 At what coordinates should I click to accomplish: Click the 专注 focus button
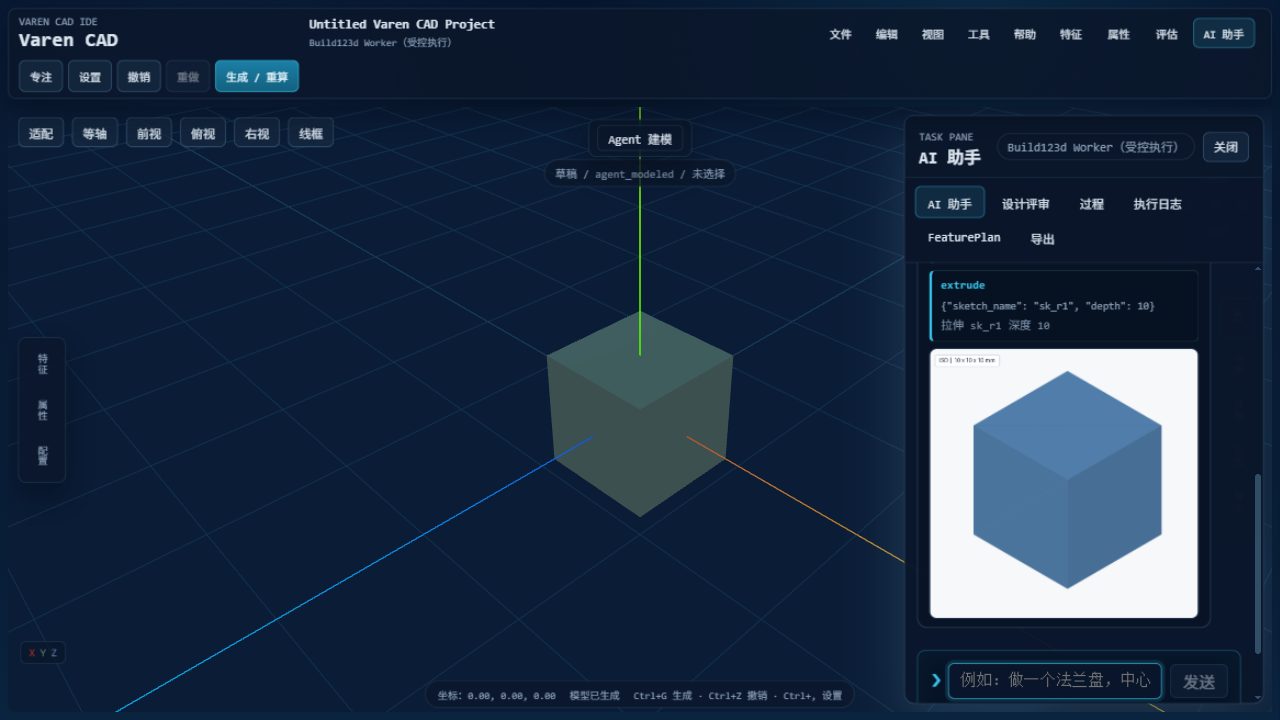point(41,77)
